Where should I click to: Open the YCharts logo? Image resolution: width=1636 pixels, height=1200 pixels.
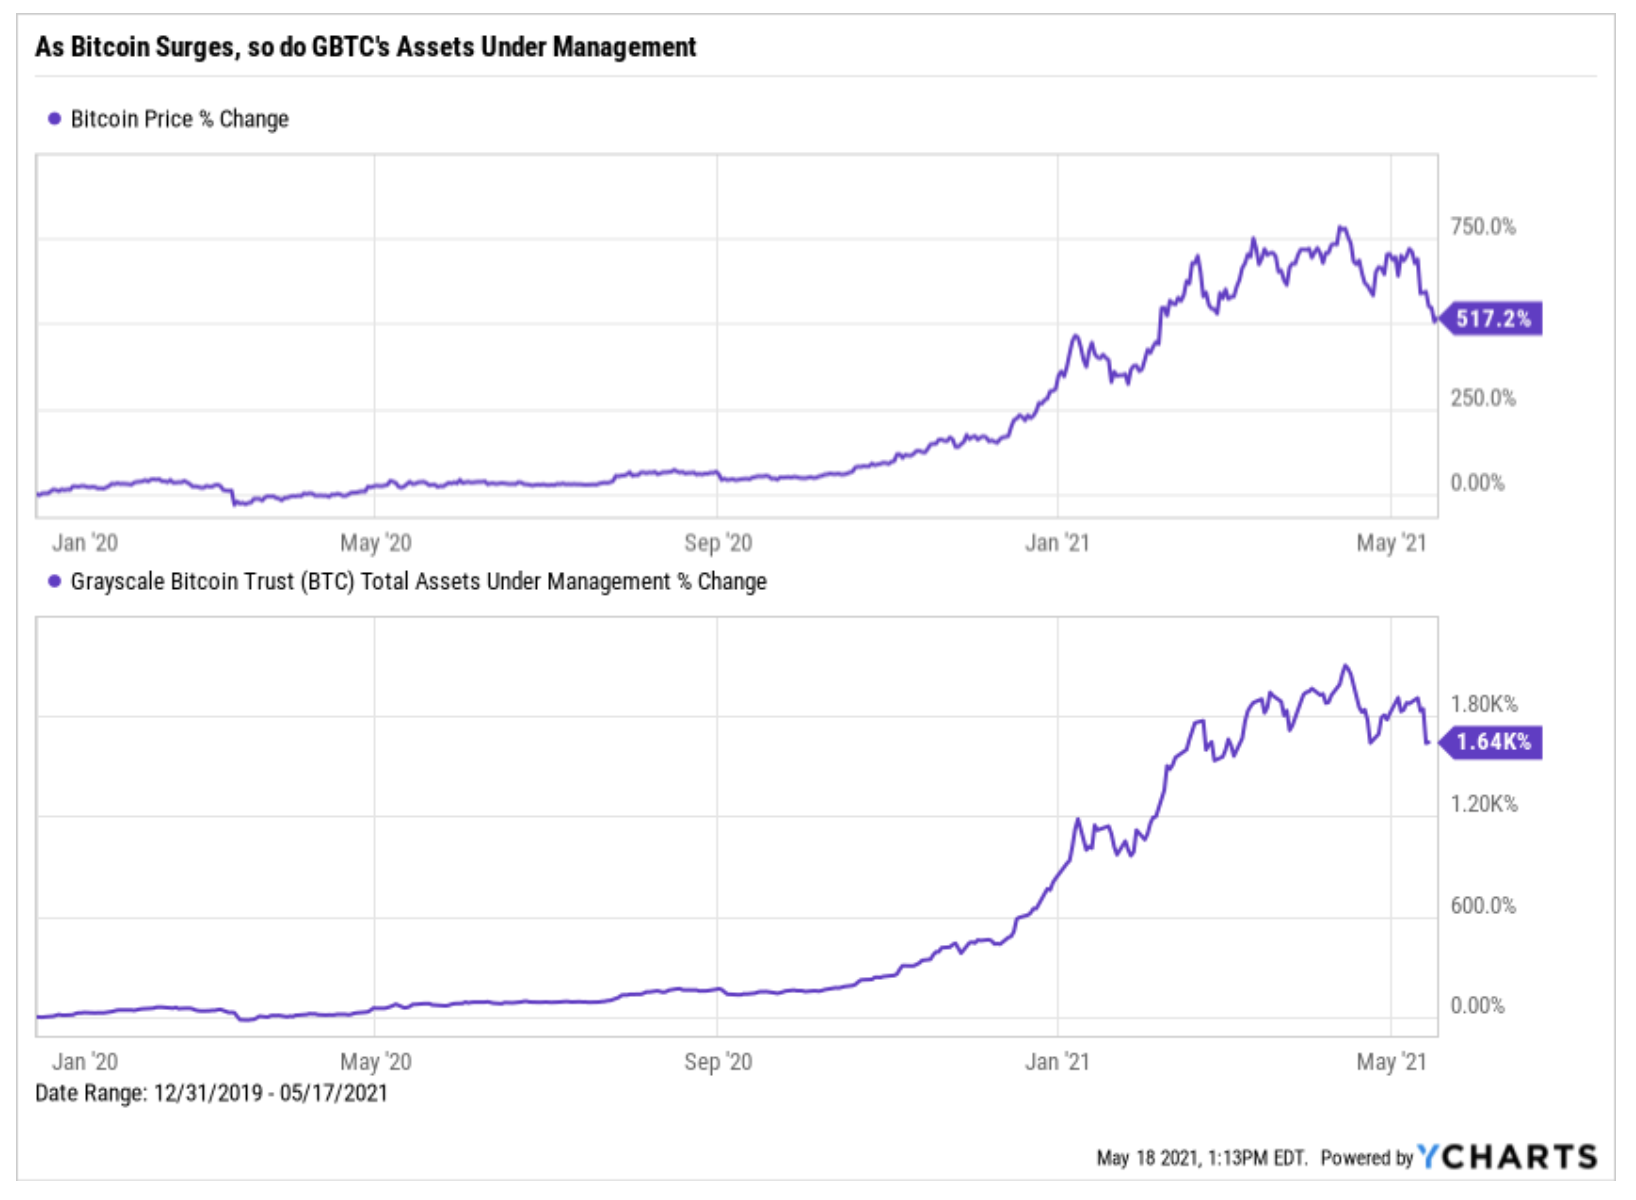(1508, 1157)
